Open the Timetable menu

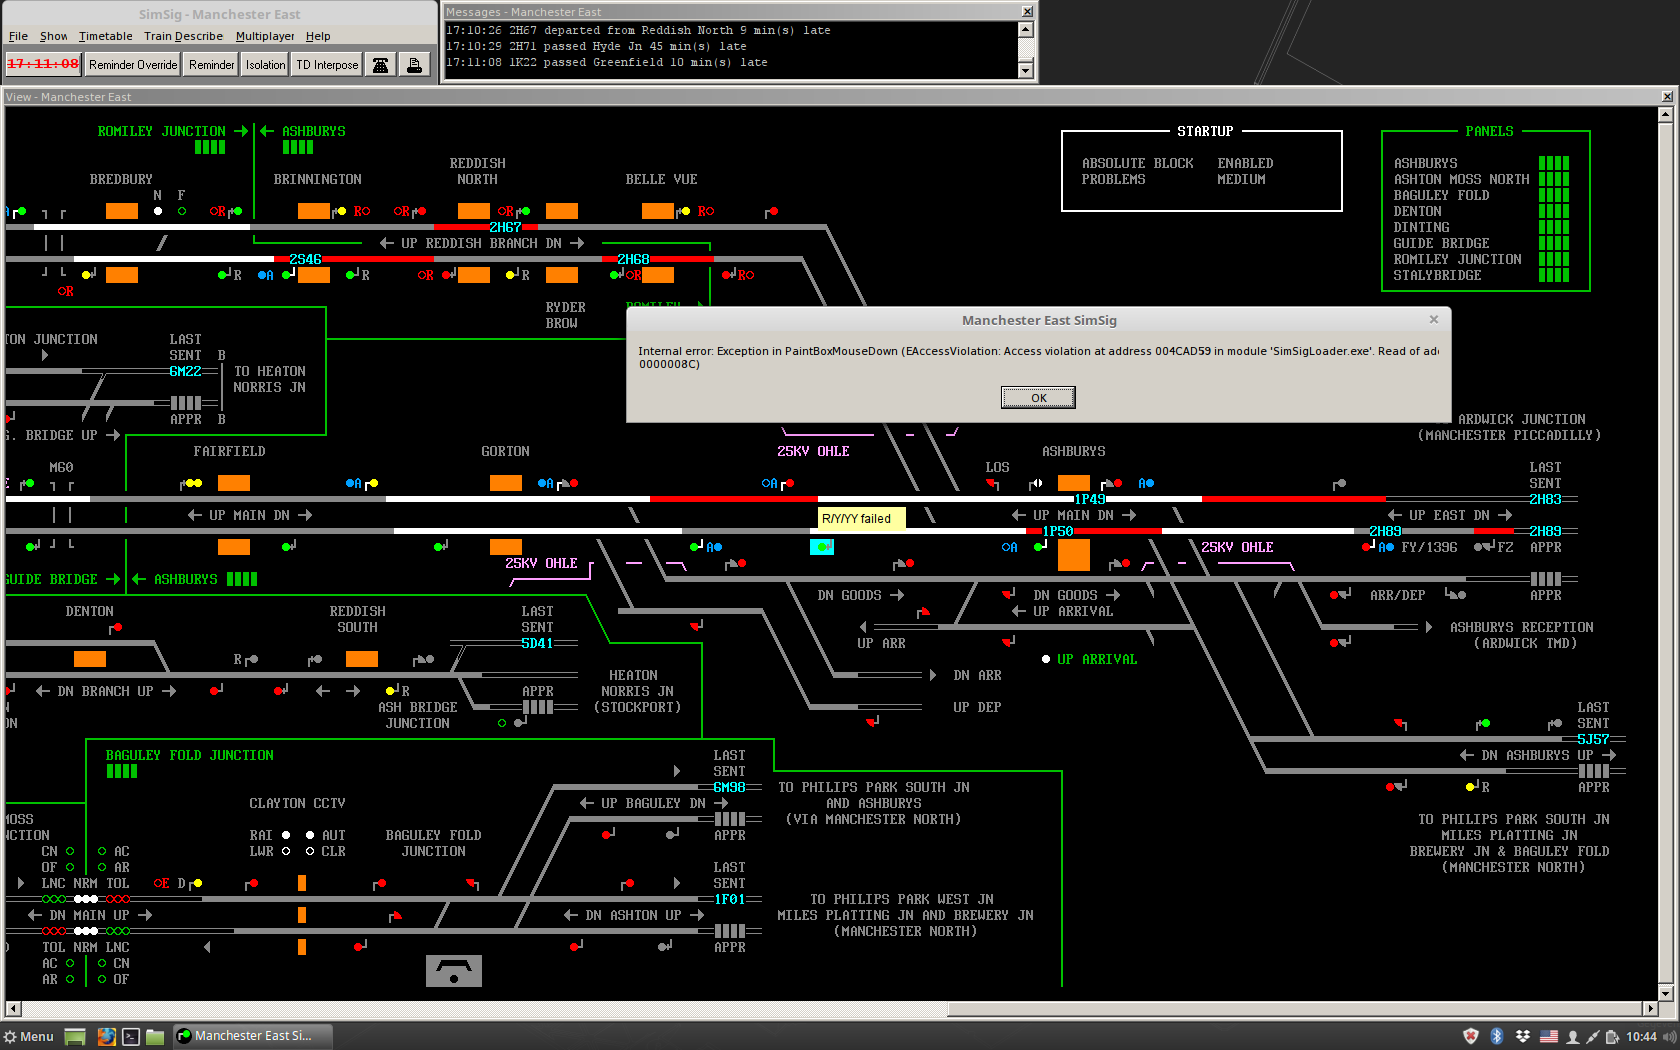(x=106, y=36)
